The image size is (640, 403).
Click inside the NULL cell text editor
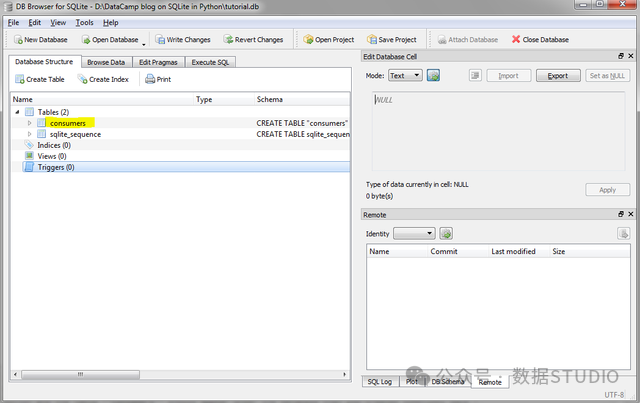tap(498, 131)
